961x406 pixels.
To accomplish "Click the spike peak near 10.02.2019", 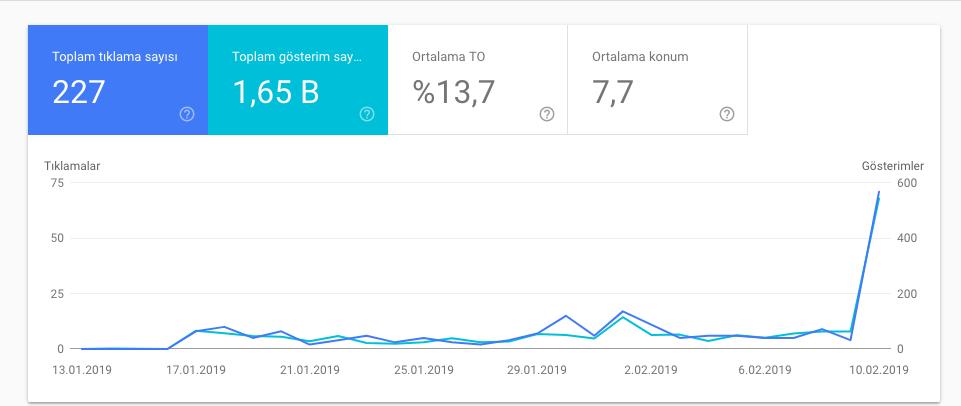I will pyautogui.click(x=879, y=192).
